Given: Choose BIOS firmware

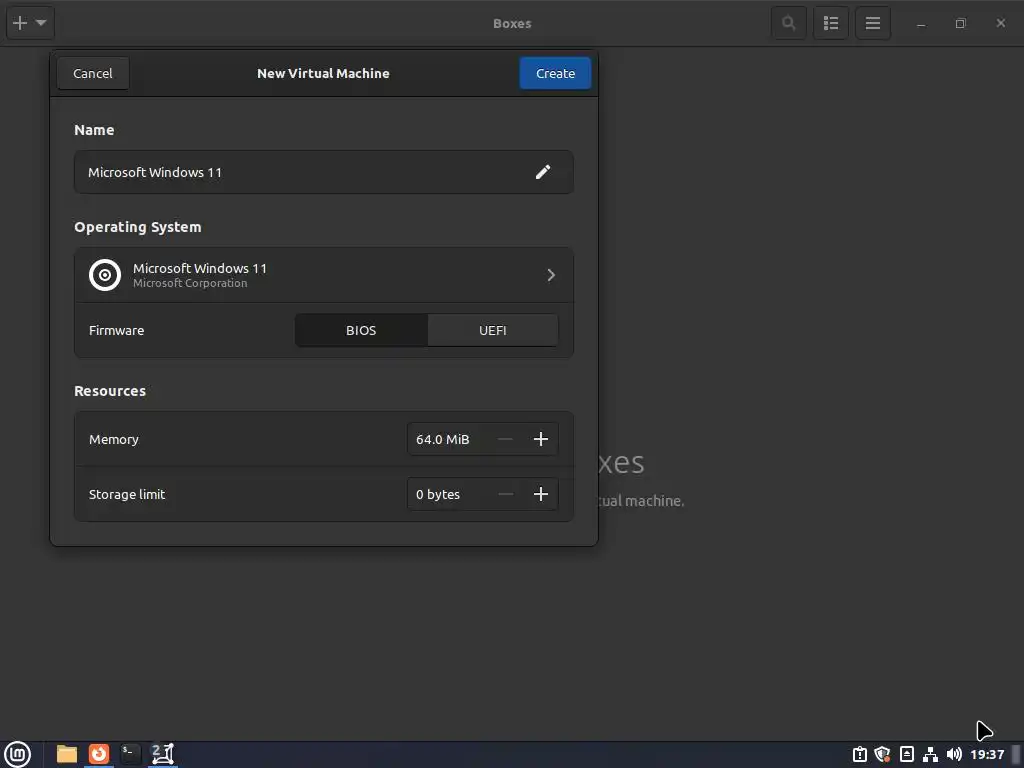Looking at the screenshot, I should pyautogui.click(x=361, y=330).
